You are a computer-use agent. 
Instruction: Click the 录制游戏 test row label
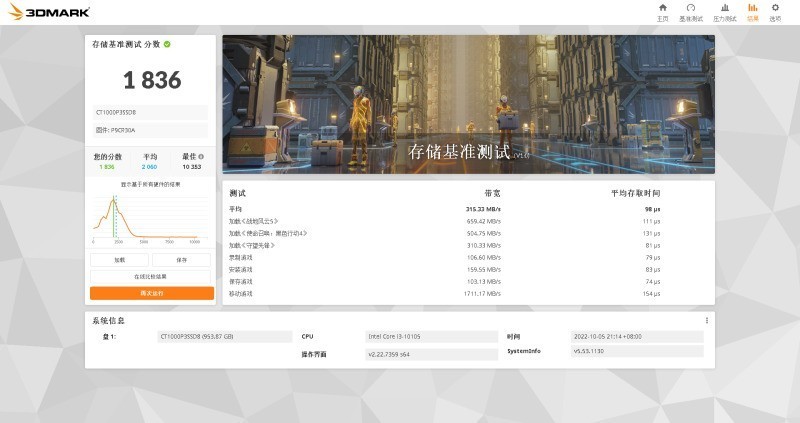pos(241,258)
